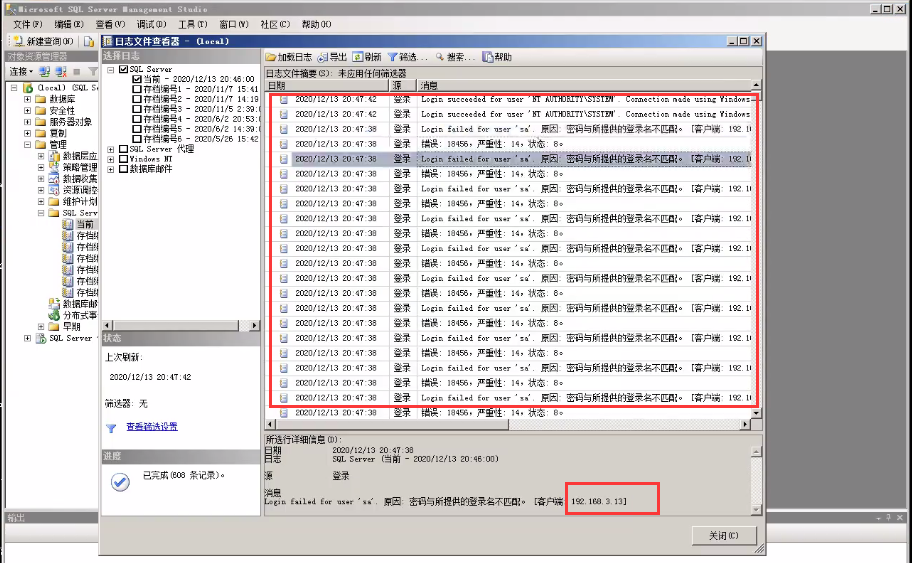Click the Load Log (加载日志) toolbar icon
The width and height of the screenshot is (912, 563).
[271, 57]
